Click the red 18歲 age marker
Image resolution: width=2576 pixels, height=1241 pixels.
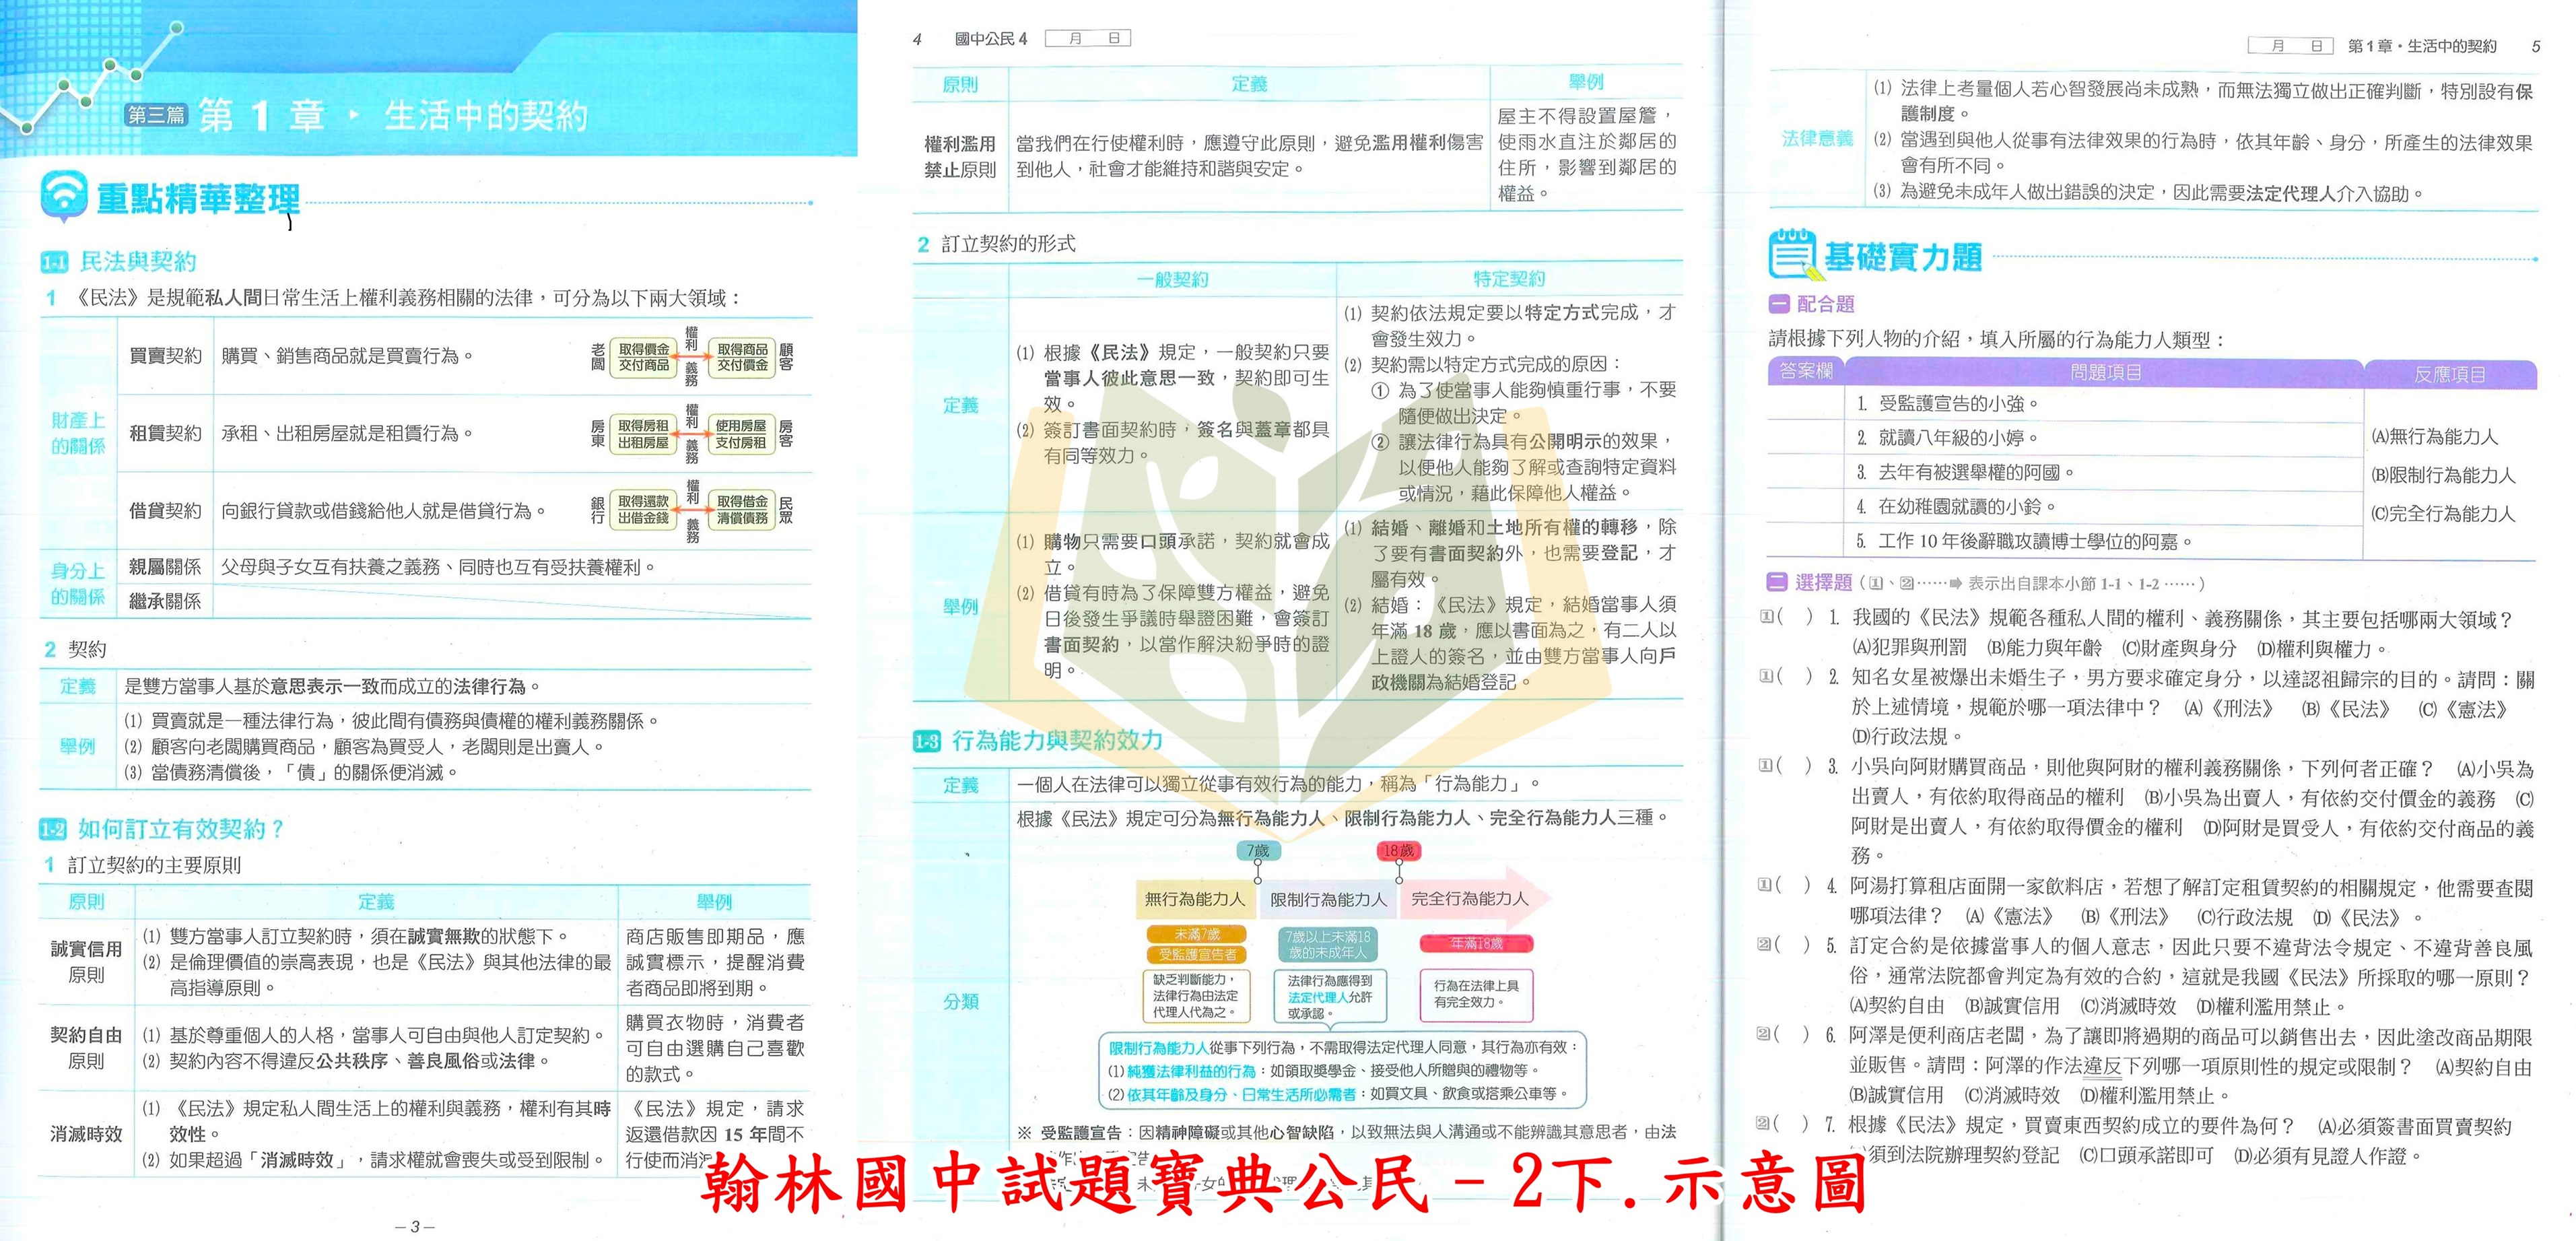point(1398,851)
